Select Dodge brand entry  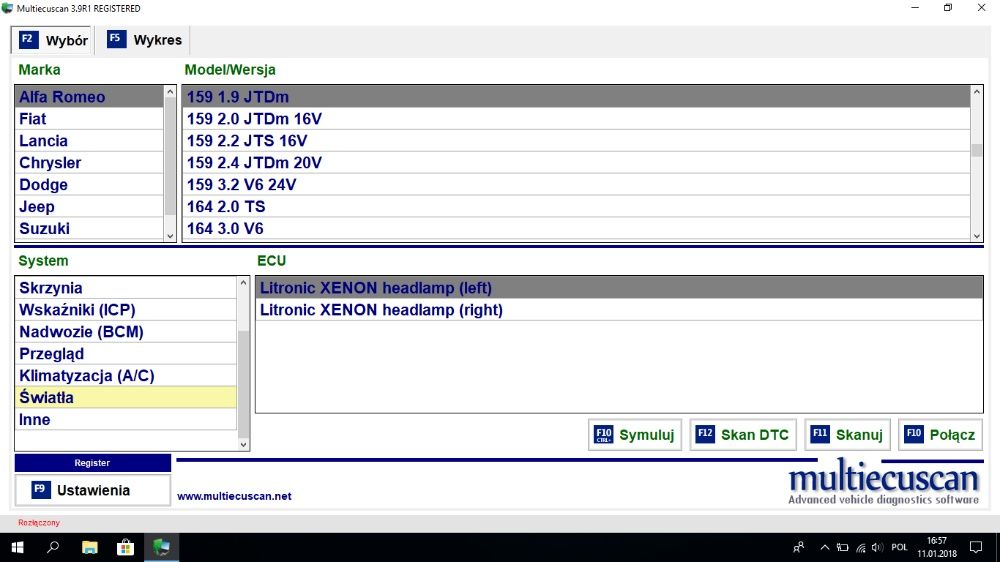(x=89, y=185)
